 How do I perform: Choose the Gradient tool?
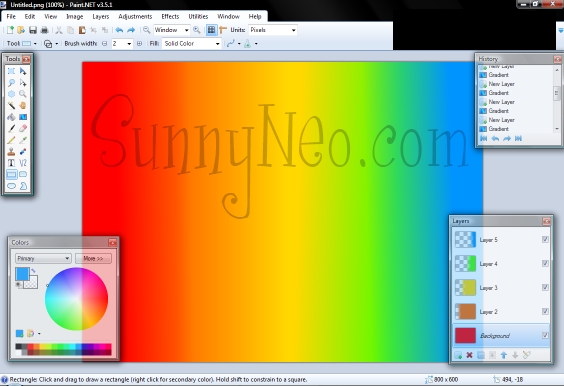coord(23,117)
